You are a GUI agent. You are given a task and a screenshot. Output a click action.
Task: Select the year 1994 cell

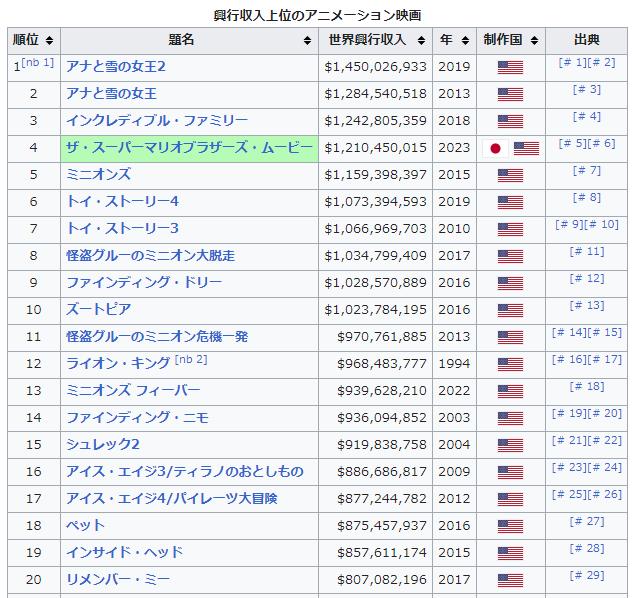tap(454, 364)
